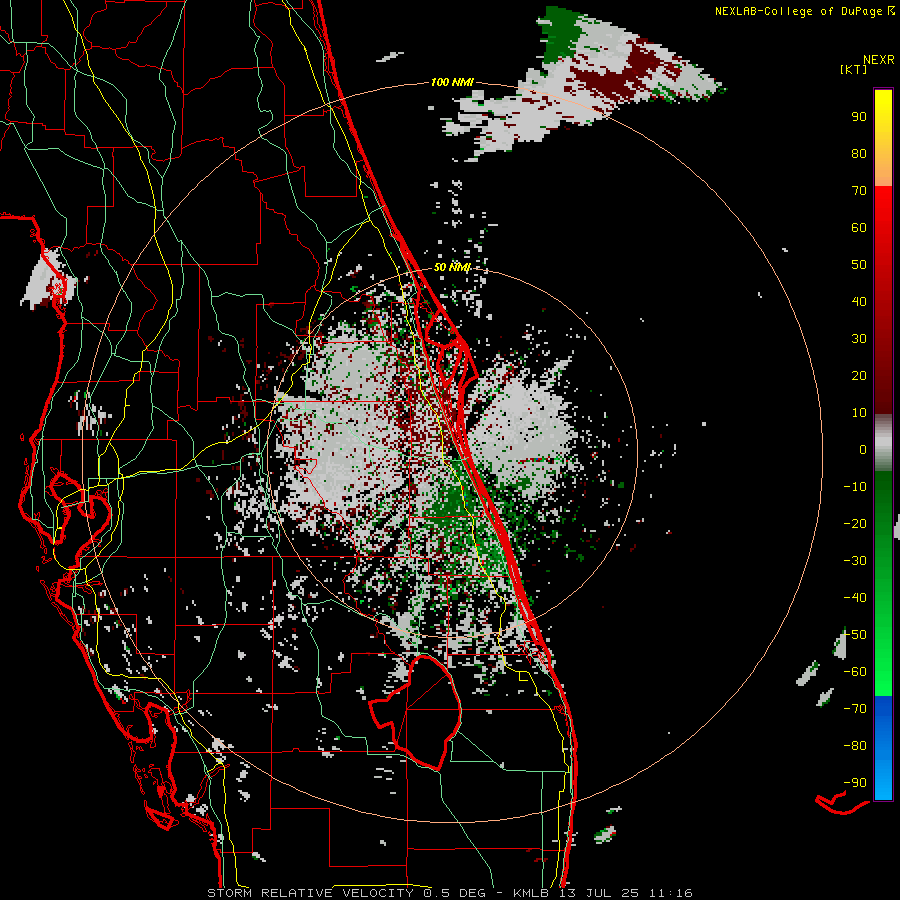Click the positive 60 knot scale label
The width and height of the screenshot is (900, 900).
pyautogui.click(x=859, y=228)
